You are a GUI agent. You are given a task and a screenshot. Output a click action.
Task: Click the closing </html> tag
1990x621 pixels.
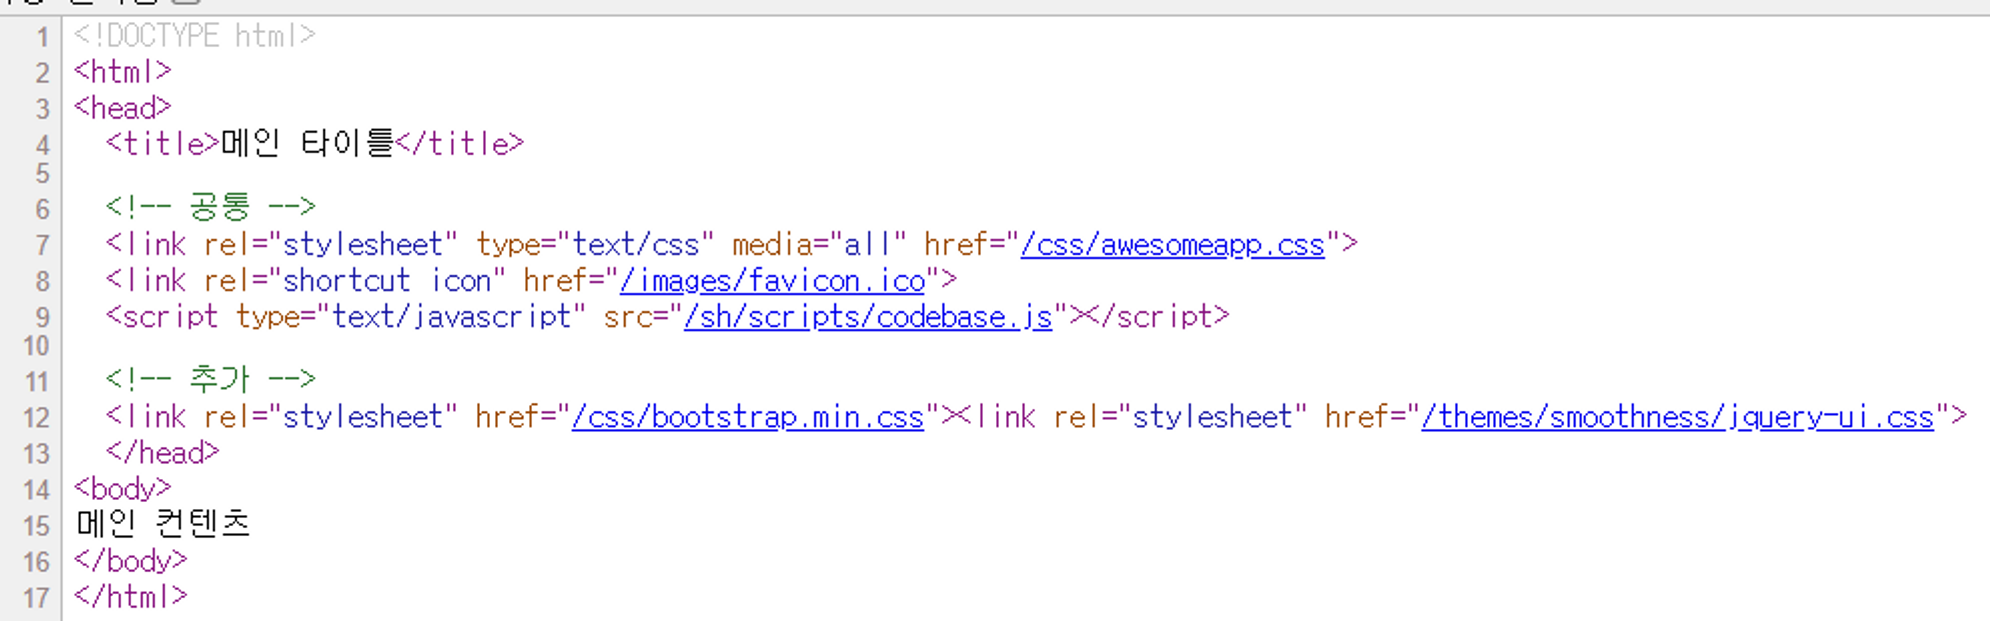[x=130, y=597]
